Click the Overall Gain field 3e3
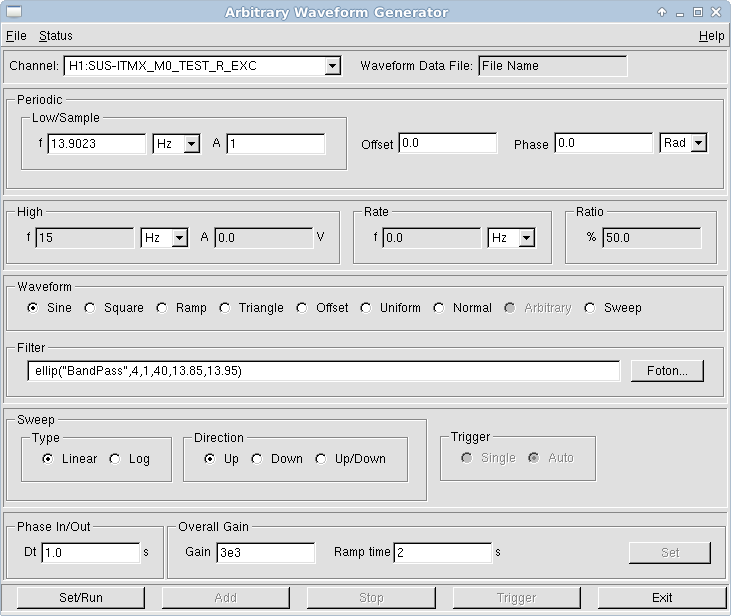 click(266, 553)
